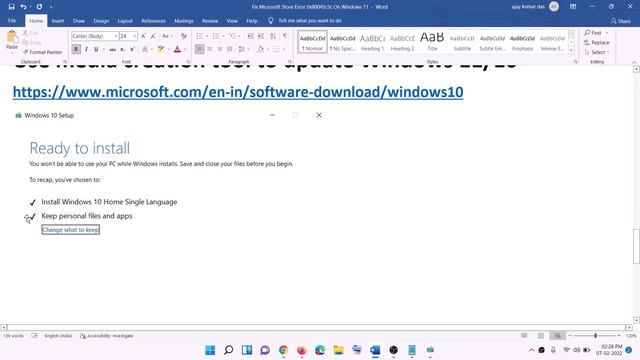Apply the Subtitle style

click(462, 41)
